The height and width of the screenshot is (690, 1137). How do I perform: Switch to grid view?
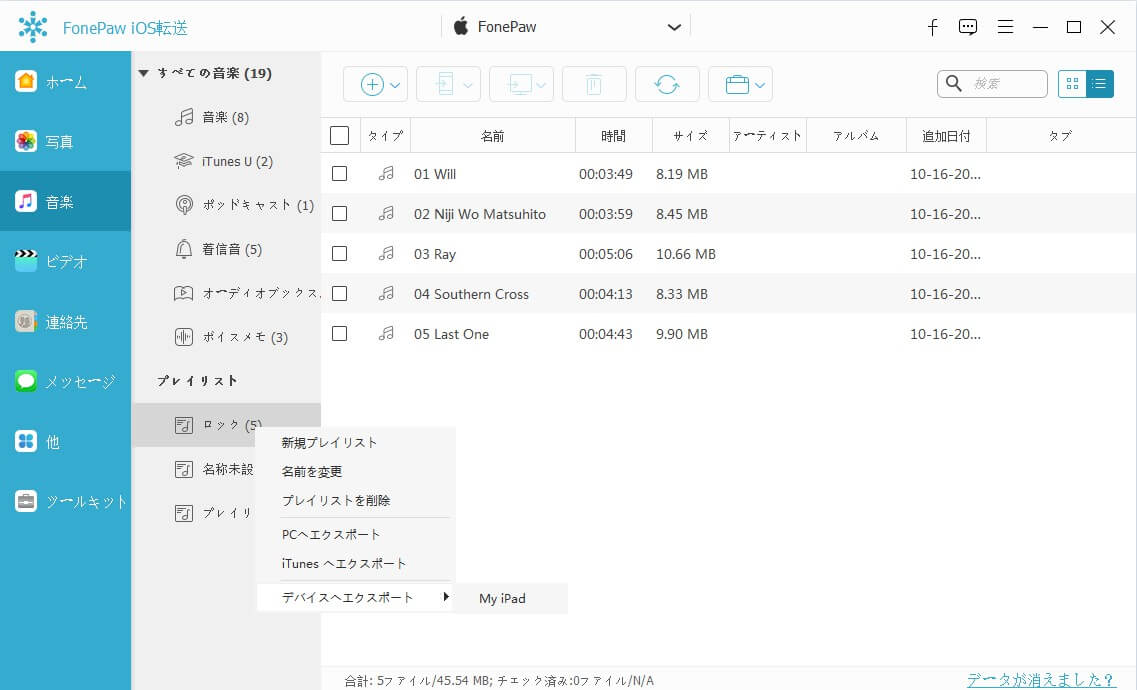coord(1072,84)
